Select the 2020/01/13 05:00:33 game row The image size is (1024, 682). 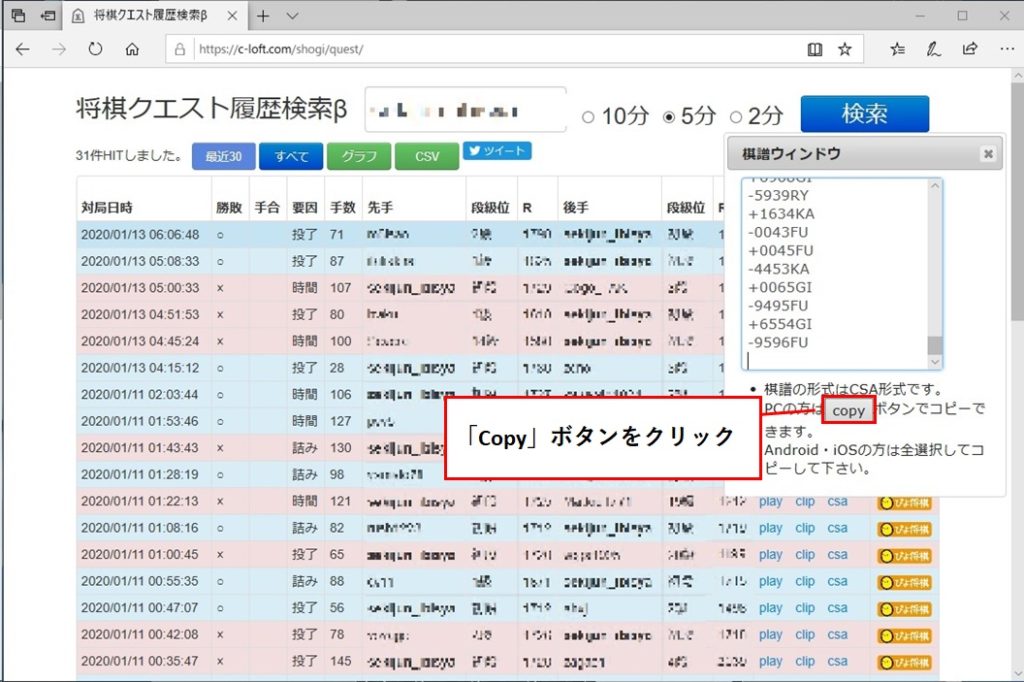coord(400,288)
